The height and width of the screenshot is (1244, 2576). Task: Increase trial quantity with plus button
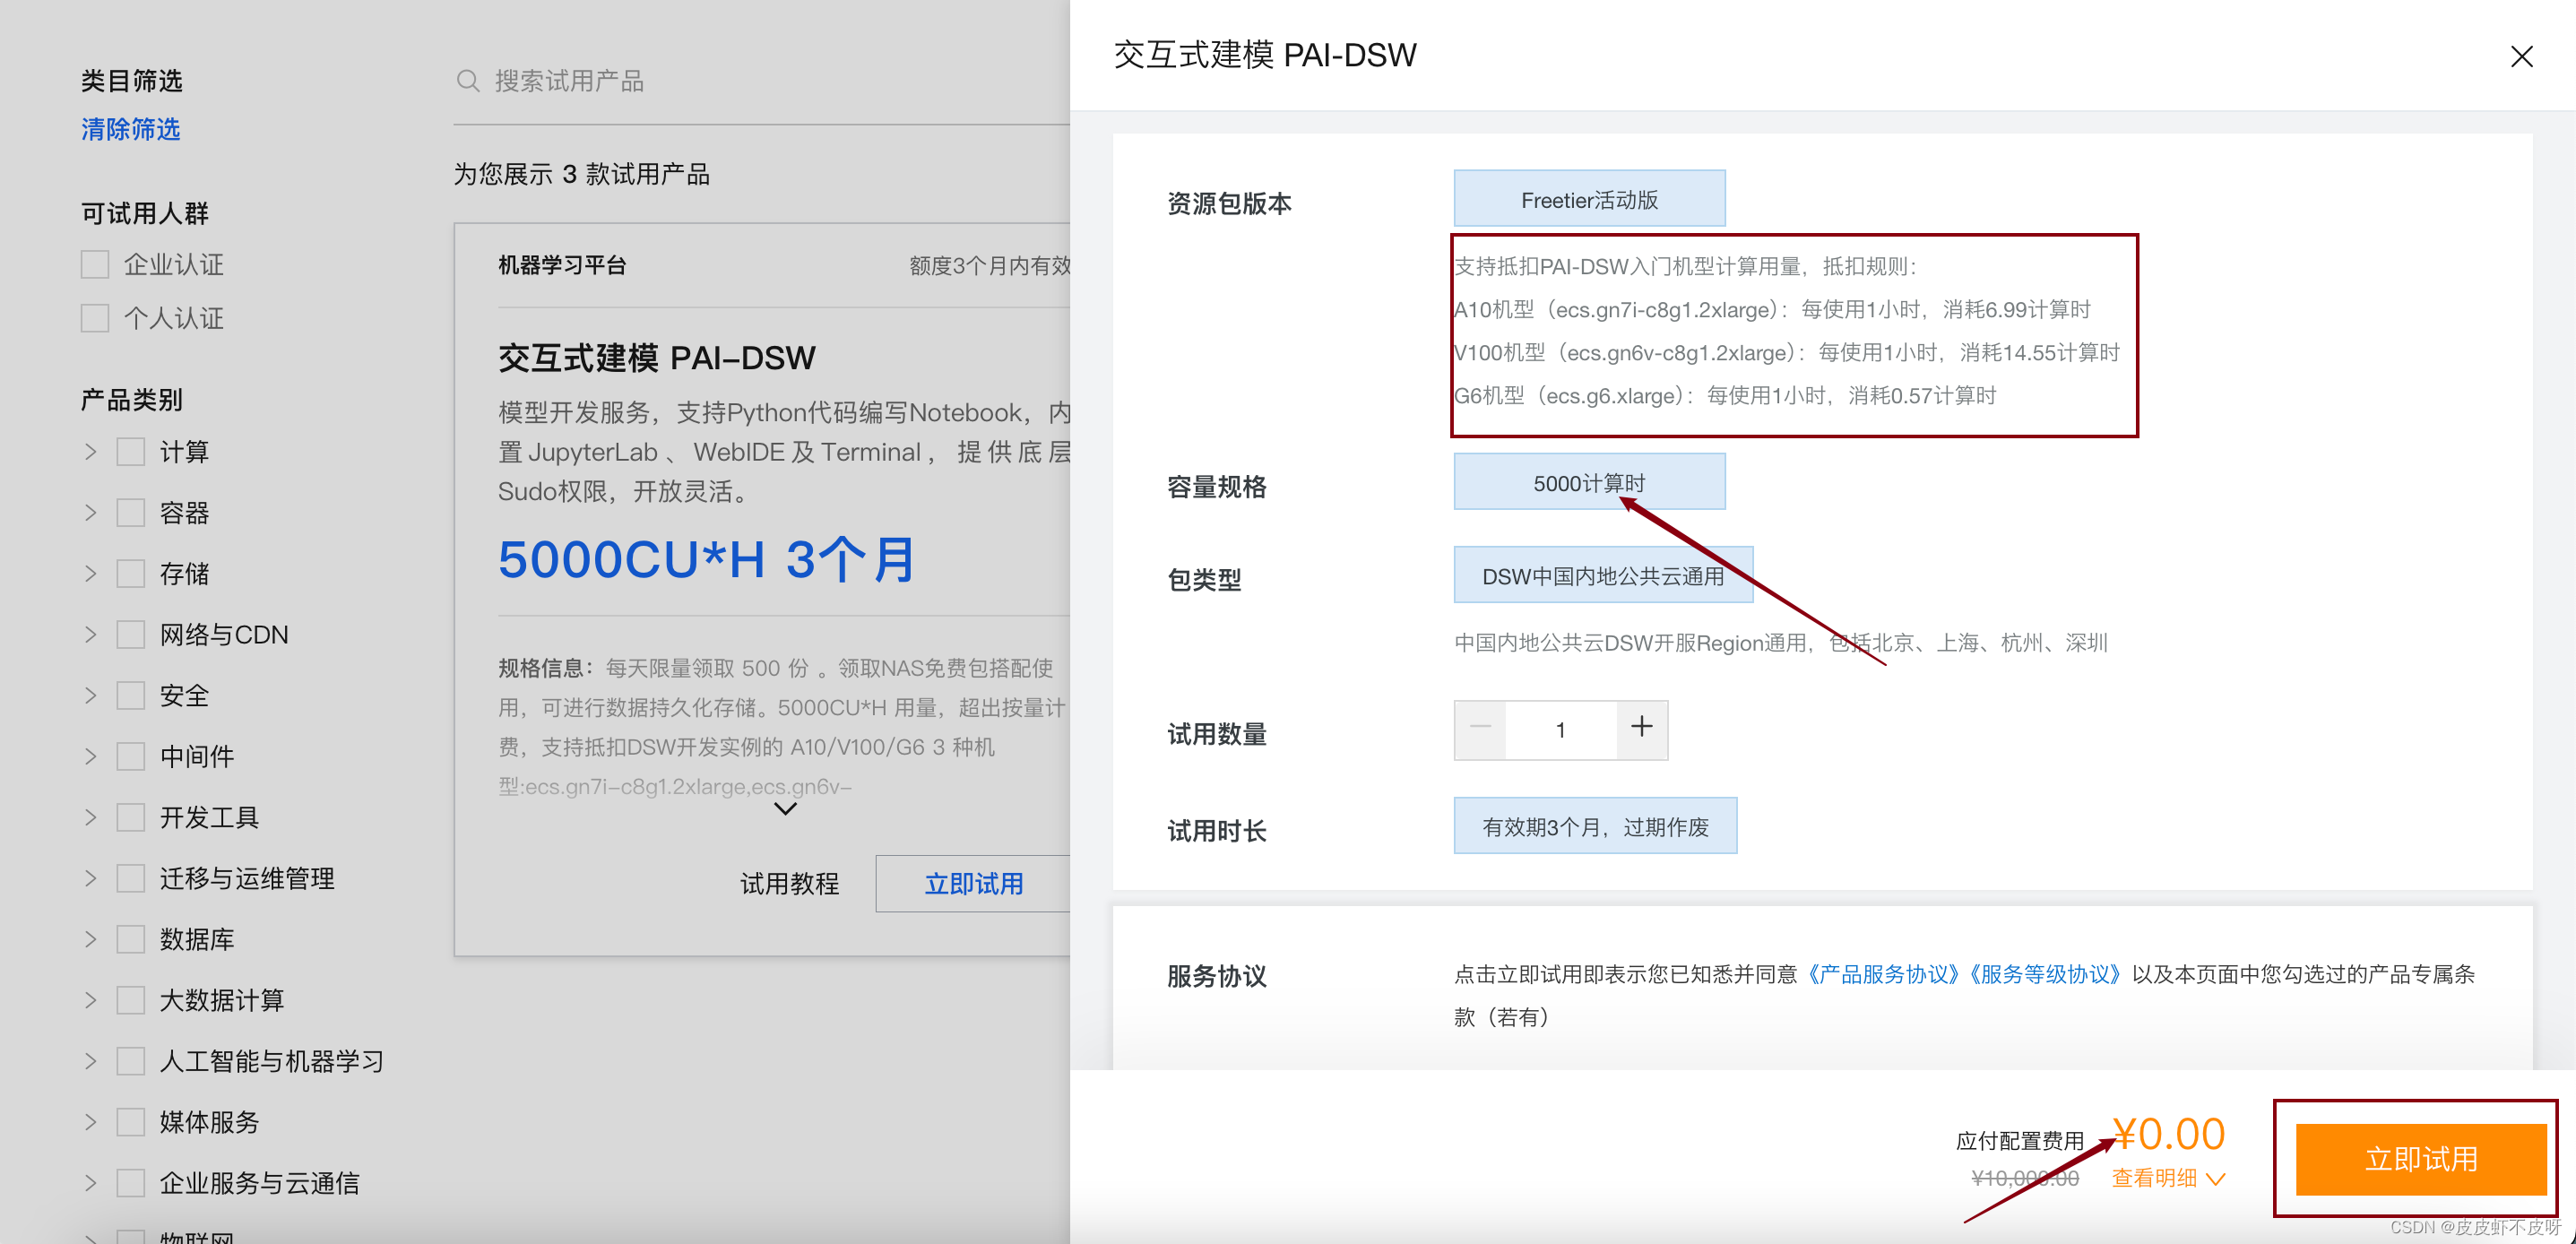(1641, 729)
